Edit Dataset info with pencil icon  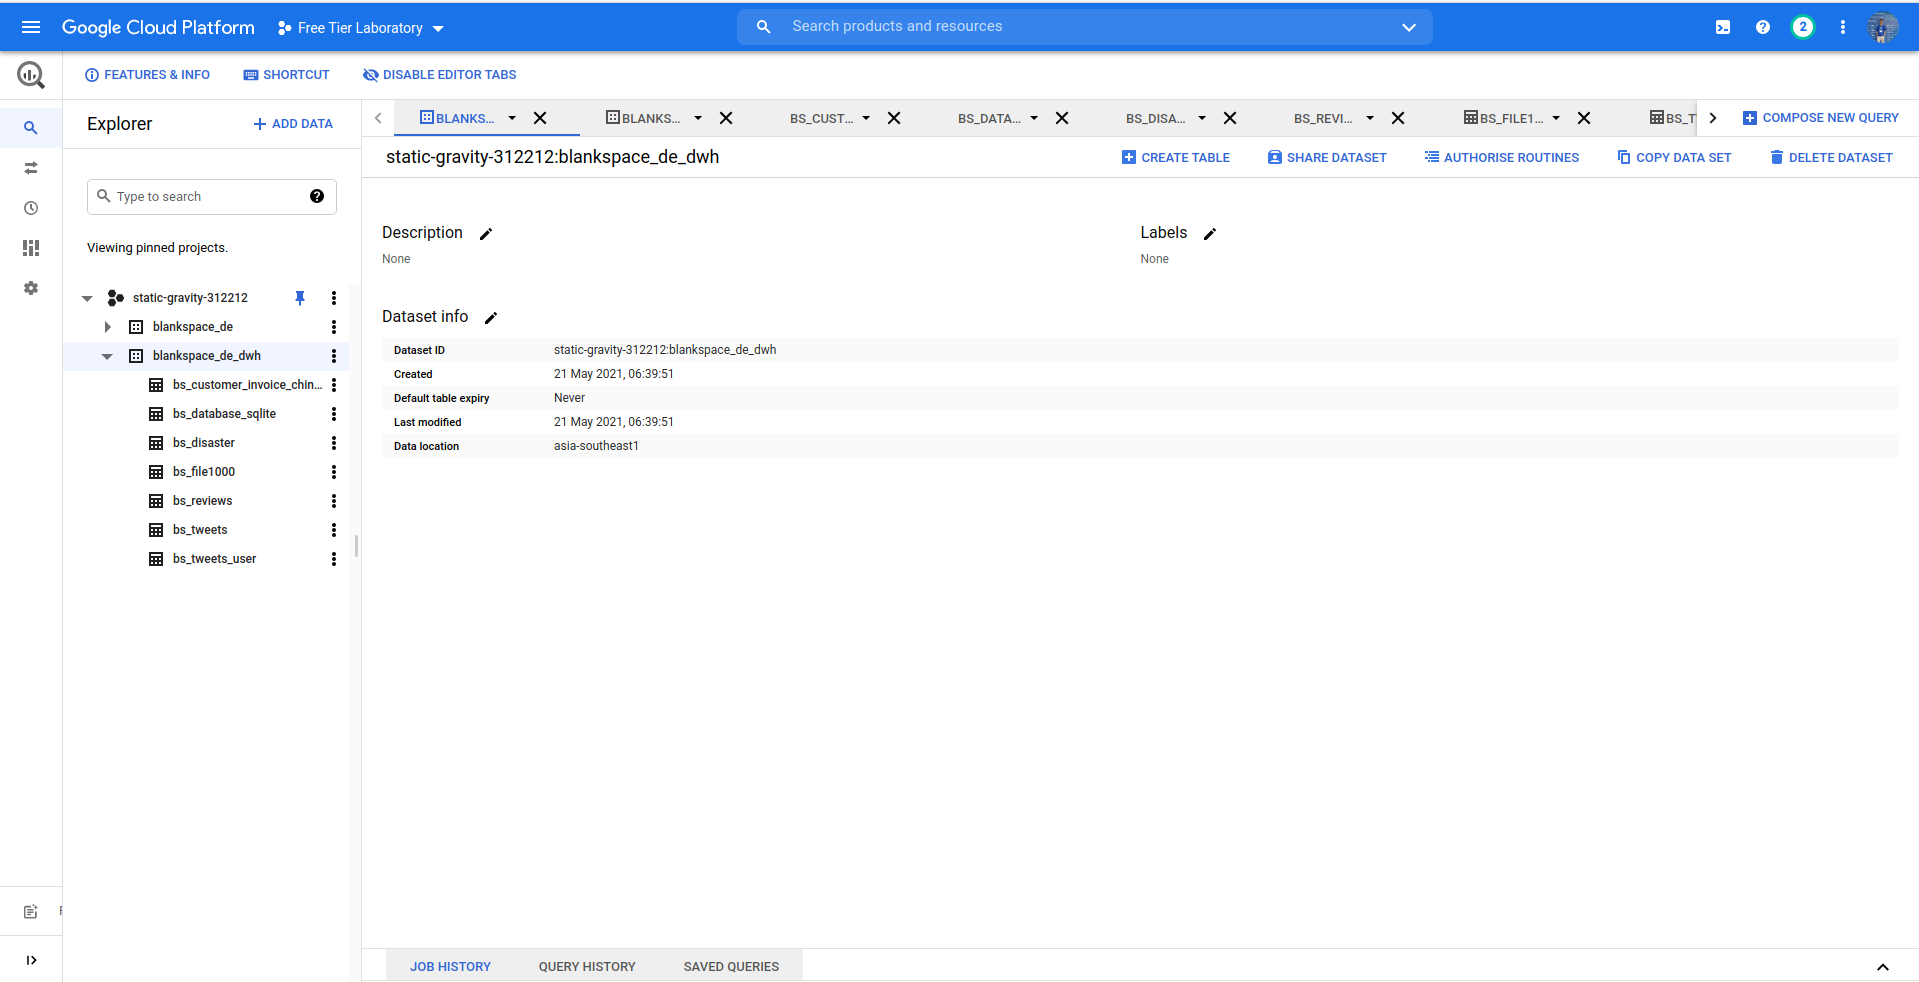coord(491,318)
